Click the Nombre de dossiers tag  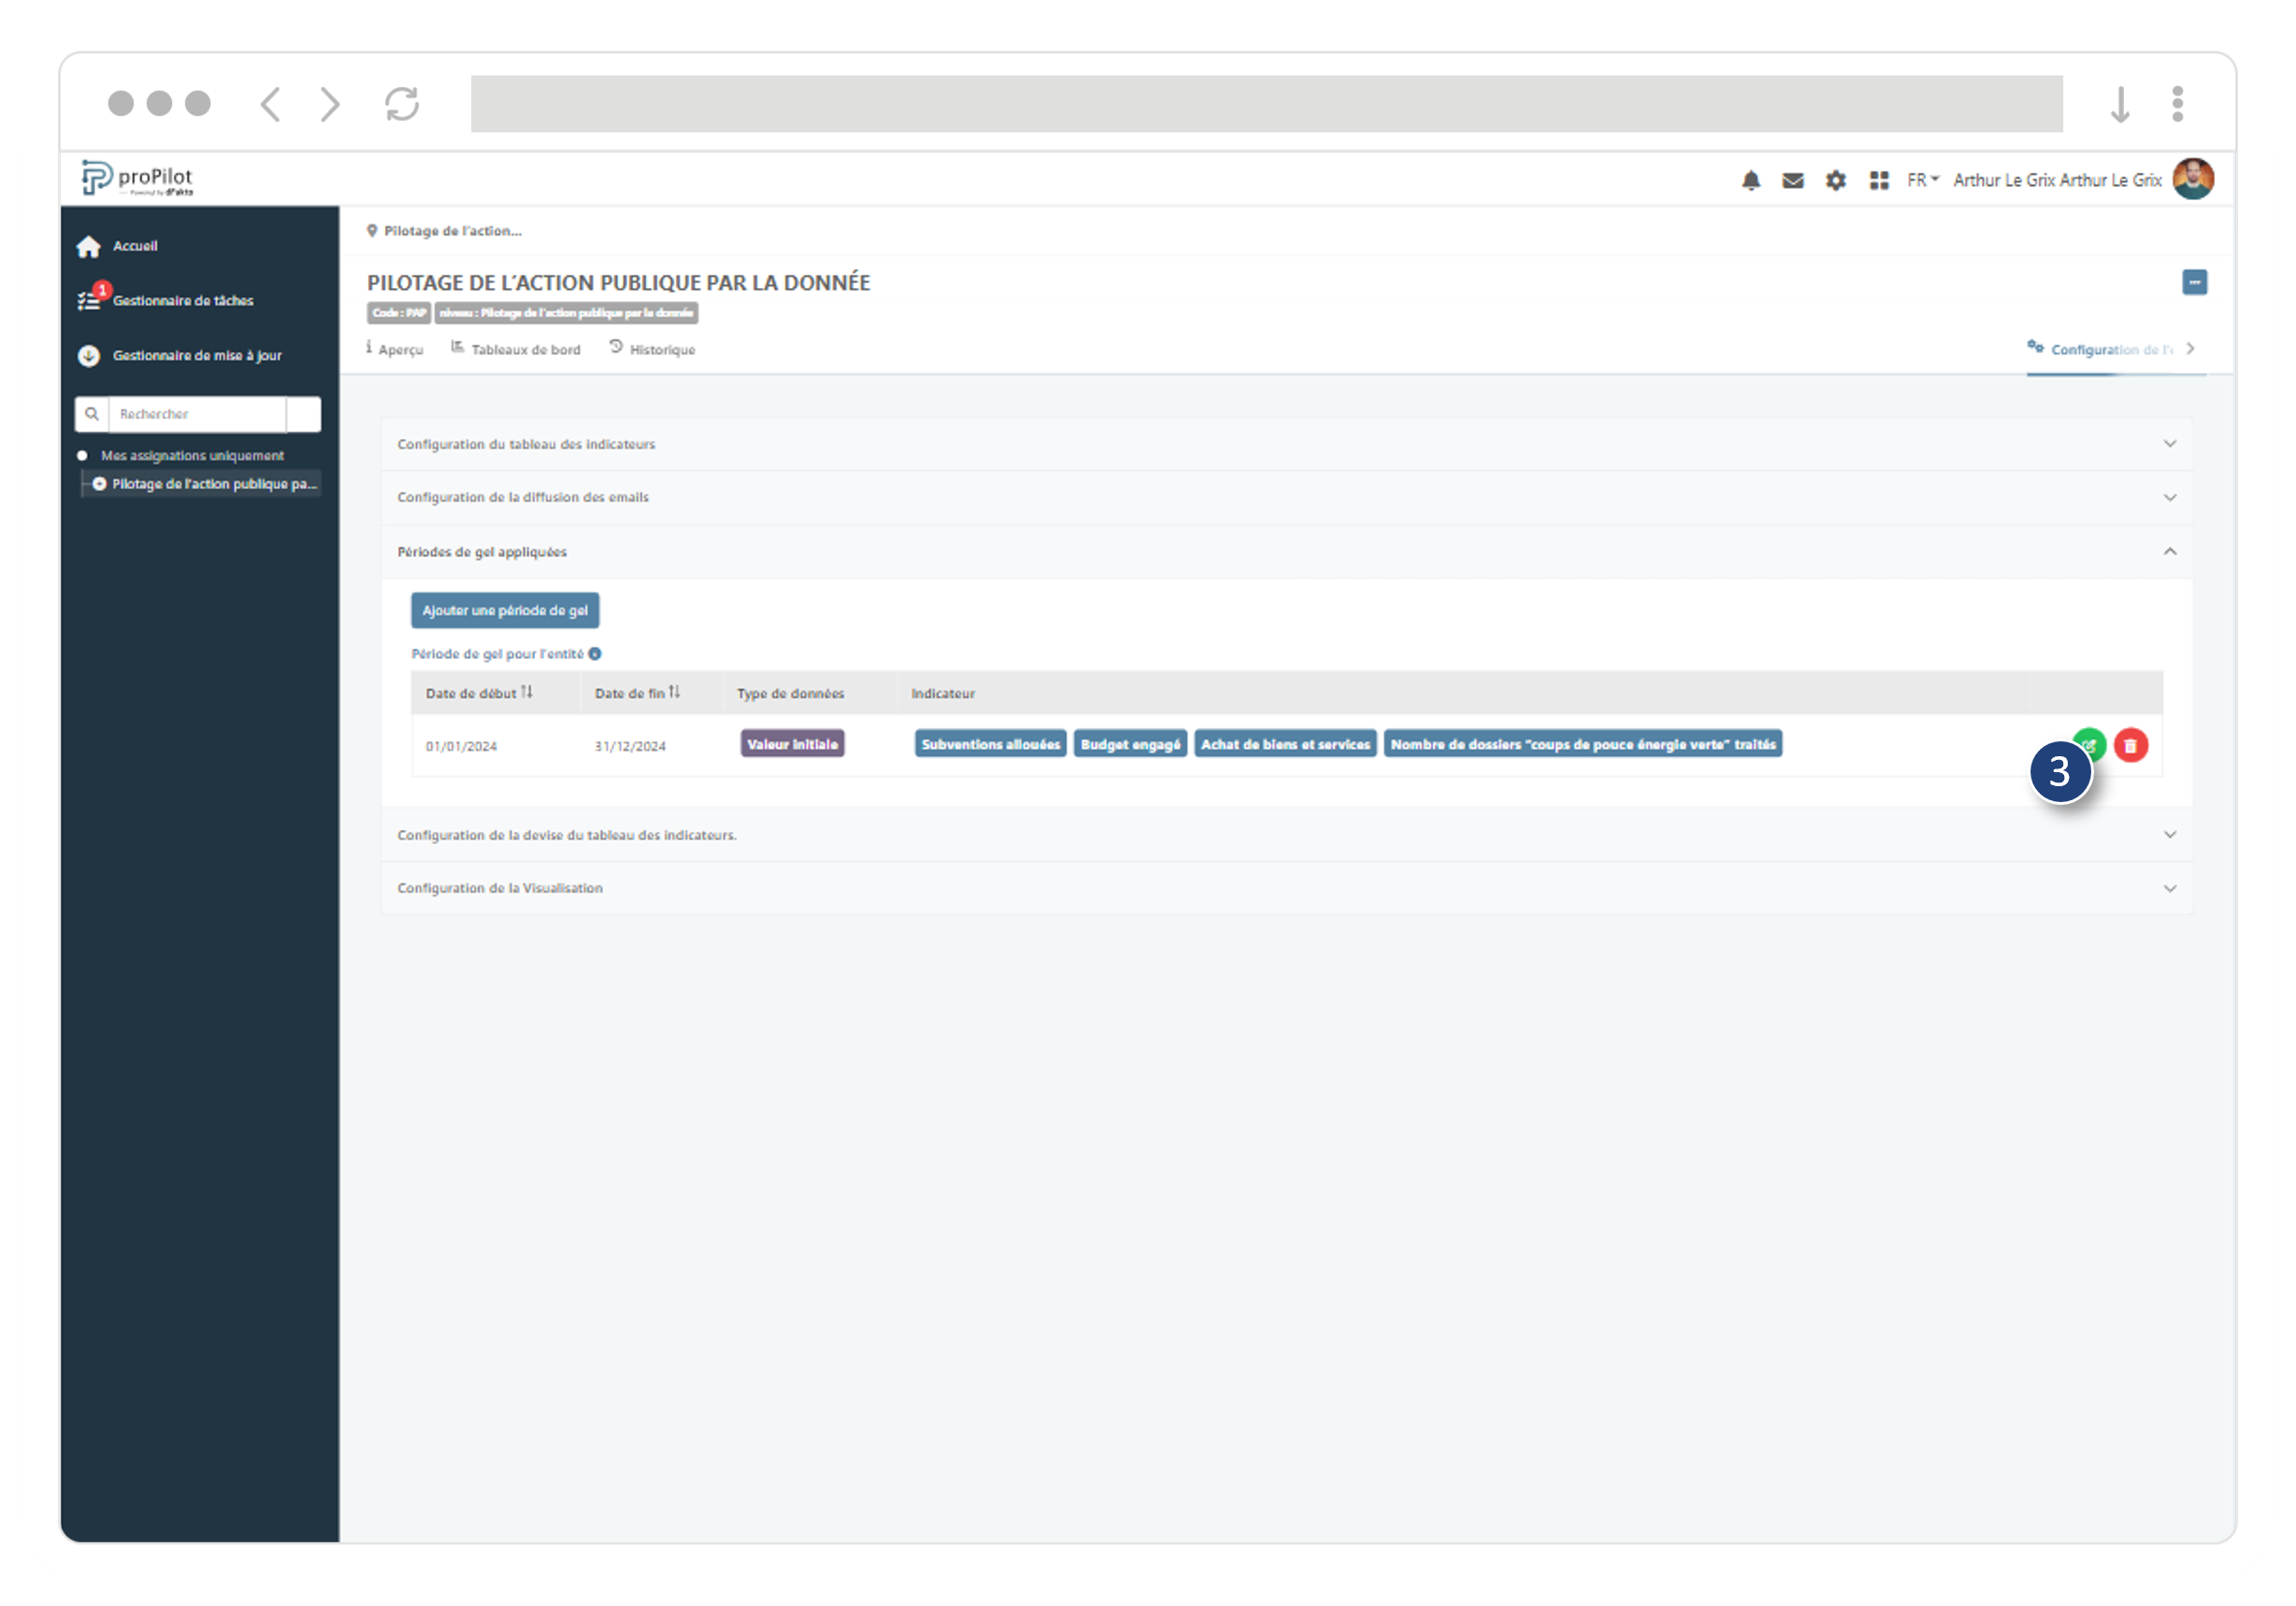[1582, 744]
